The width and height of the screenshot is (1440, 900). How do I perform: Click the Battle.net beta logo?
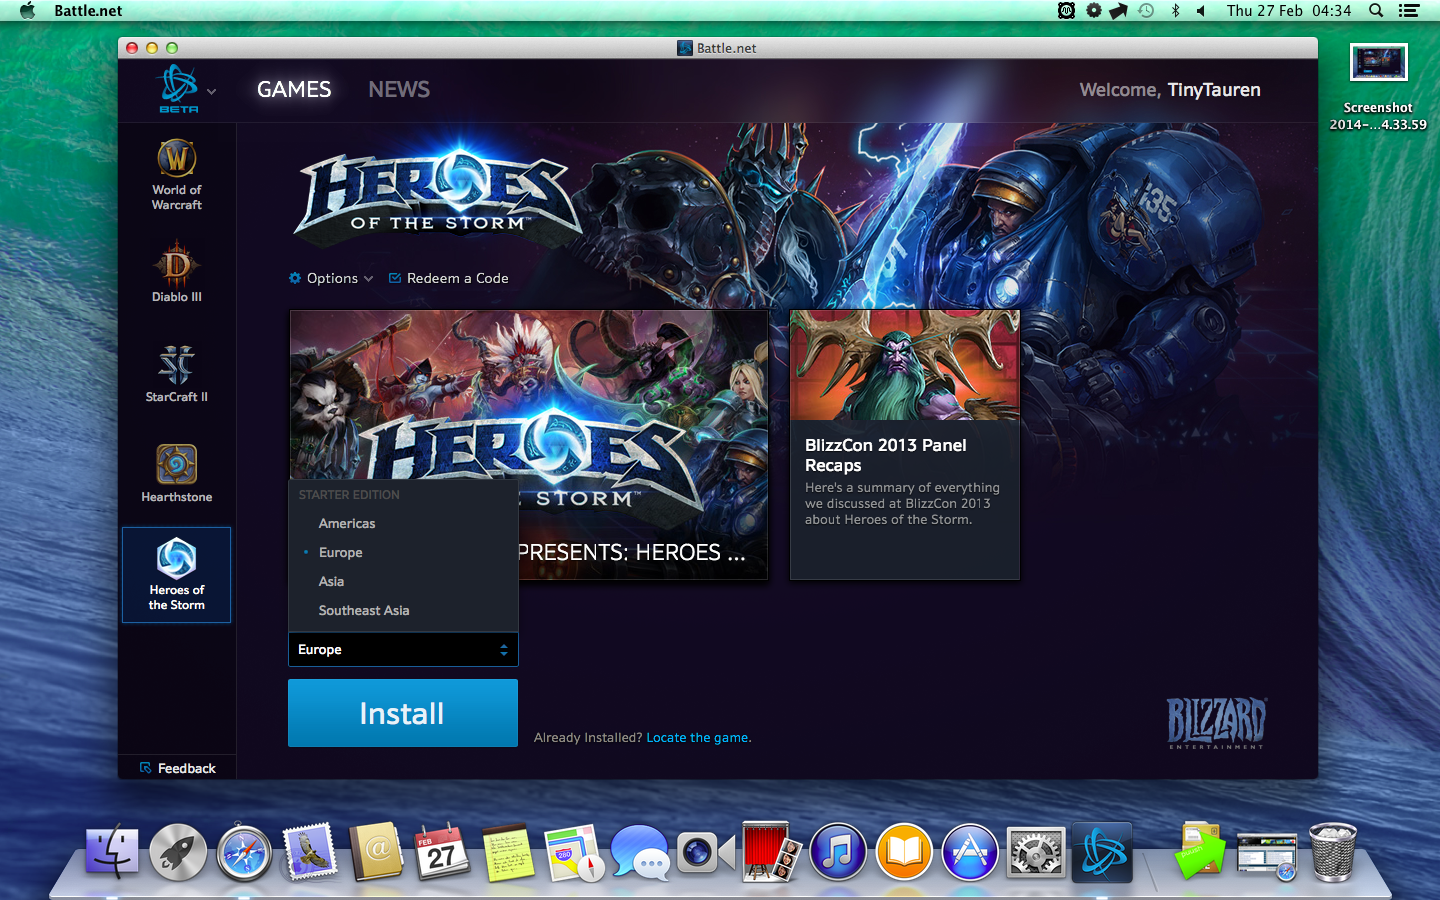point(179,88)
